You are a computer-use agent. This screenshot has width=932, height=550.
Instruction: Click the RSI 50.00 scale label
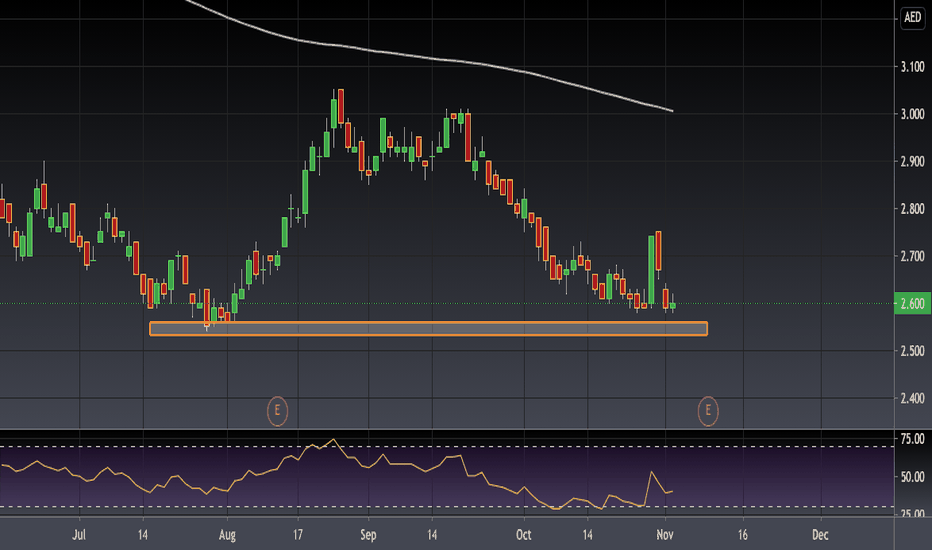pos(912,477)
